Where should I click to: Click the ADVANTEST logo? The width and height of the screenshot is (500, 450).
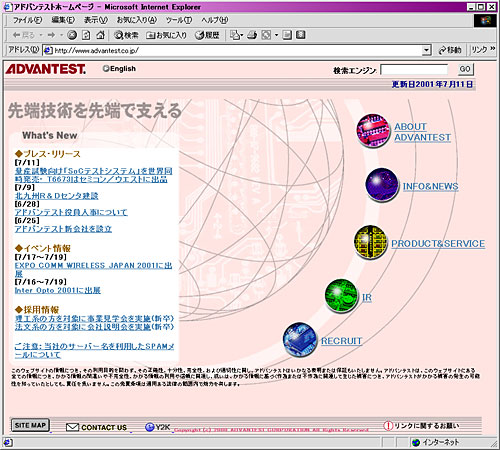46,69
